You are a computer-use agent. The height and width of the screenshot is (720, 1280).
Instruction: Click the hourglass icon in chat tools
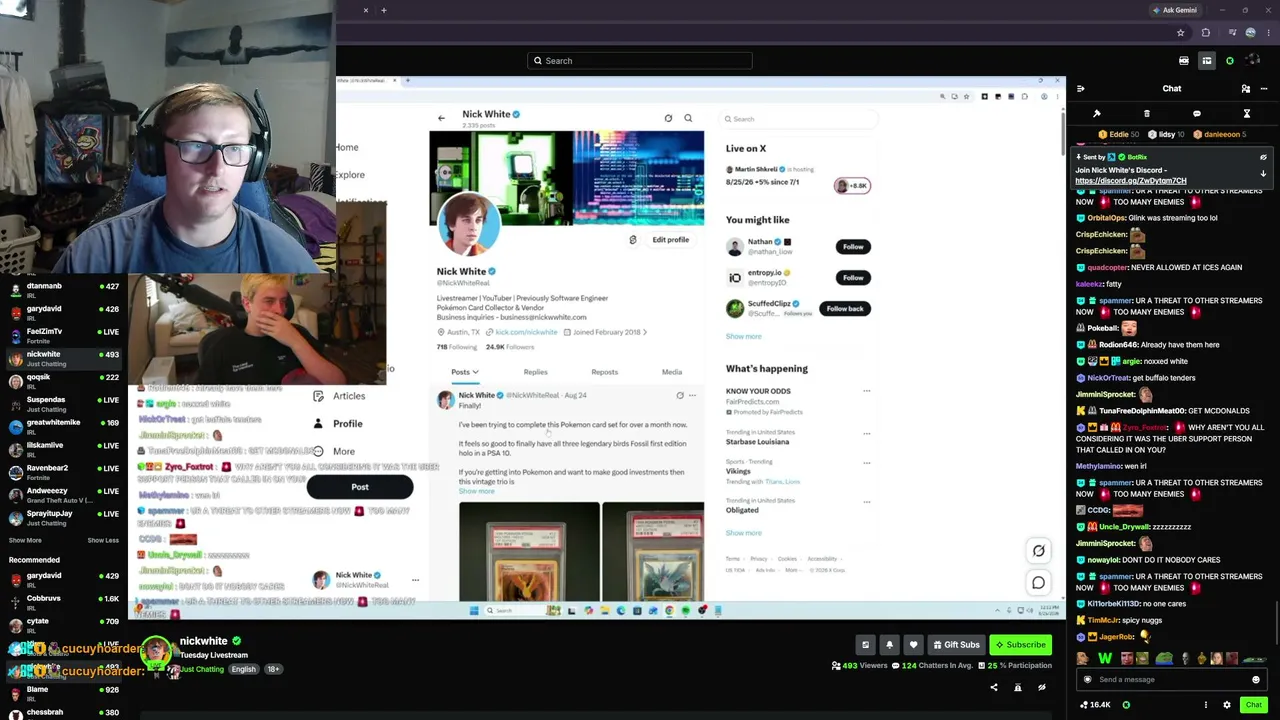(1247, 114)
